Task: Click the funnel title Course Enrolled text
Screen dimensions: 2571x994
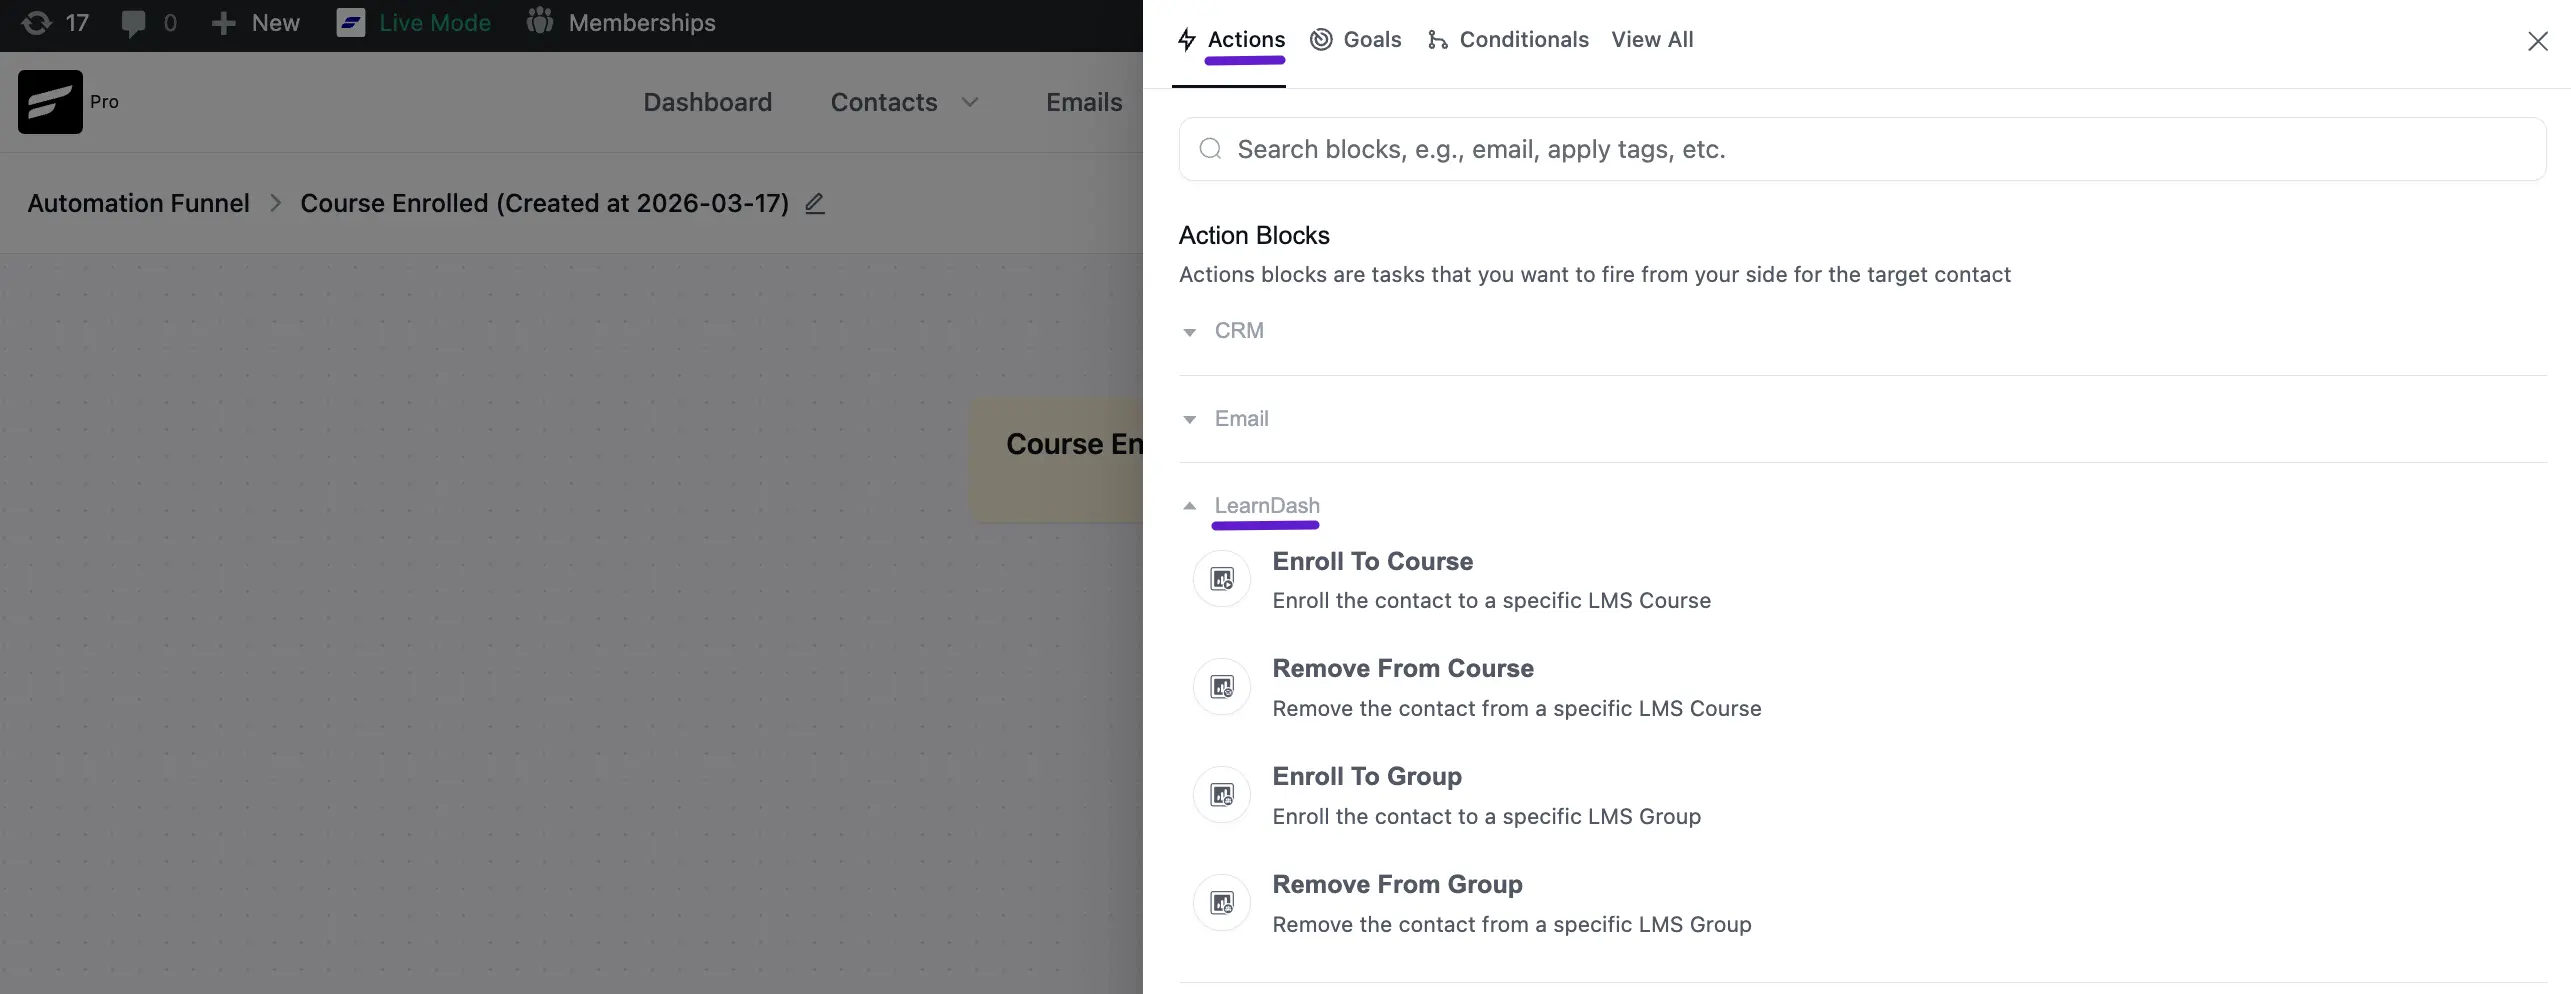Action: pyautogui.click(x=544, y=203)
